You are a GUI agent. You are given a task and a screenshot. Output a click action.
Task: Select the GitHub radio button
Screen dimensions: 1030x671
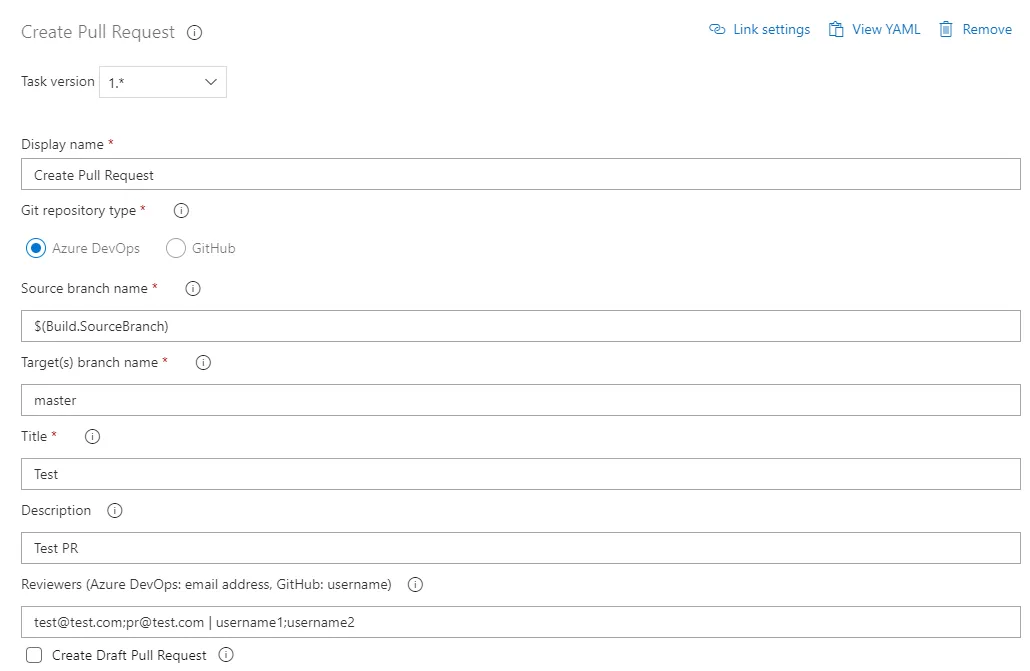tap(176, 248)
